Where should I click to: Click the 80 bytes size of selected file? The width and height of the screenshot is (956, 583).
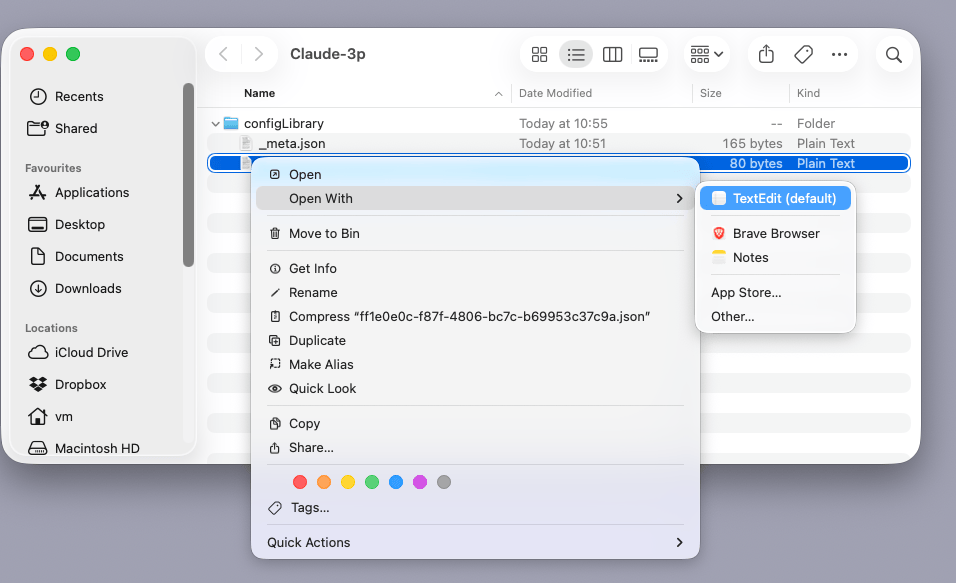tap(756, 163)
